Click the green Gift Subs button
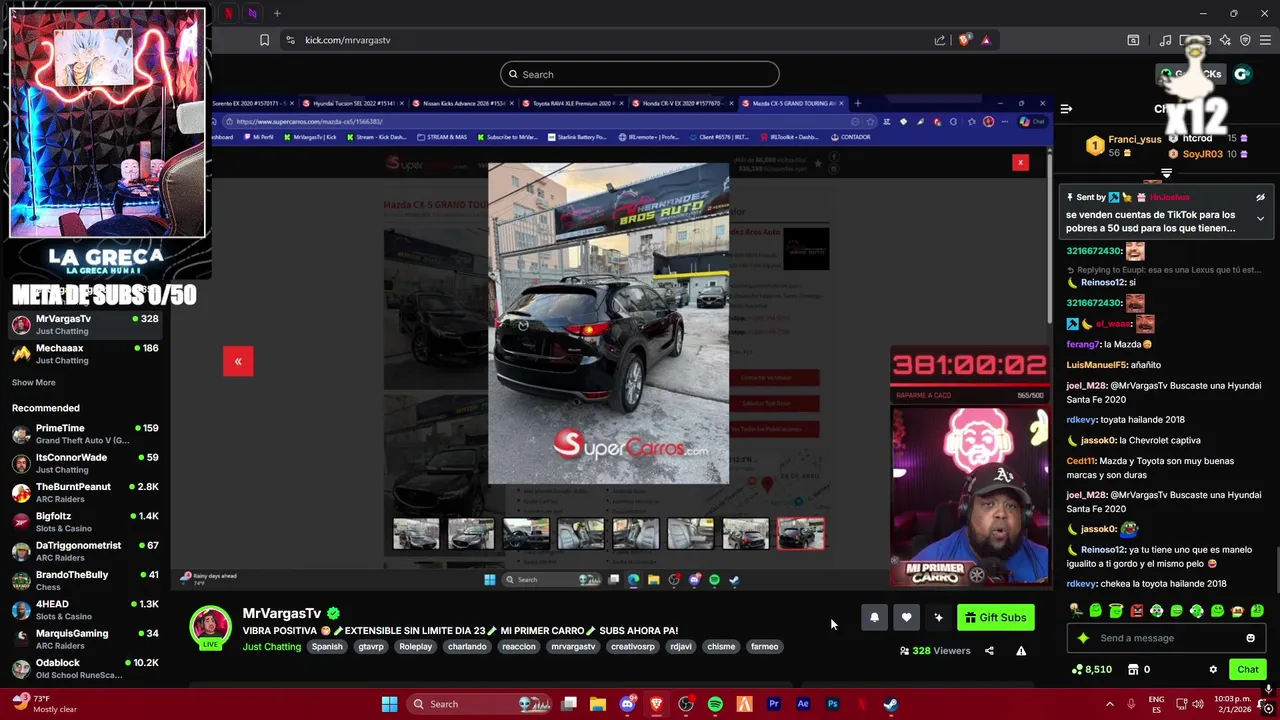Viewport: 1280px width, 720px height. 996,618
